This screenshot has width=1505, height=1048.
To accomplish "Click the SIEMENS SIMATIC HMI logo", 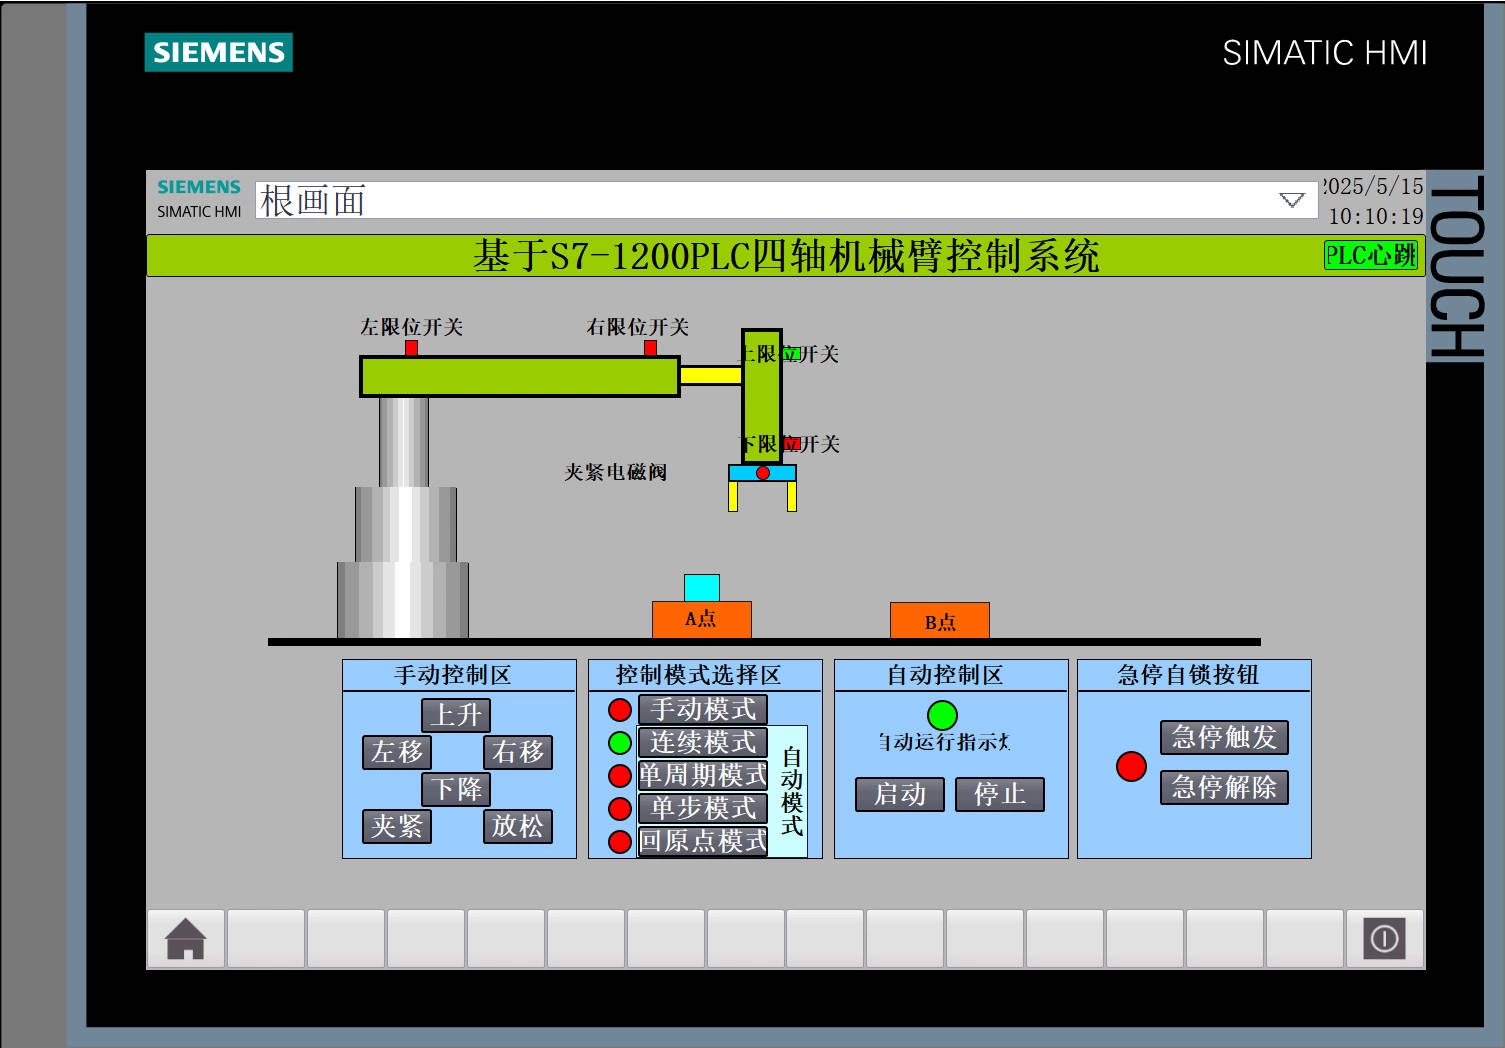I will [197, 196].
